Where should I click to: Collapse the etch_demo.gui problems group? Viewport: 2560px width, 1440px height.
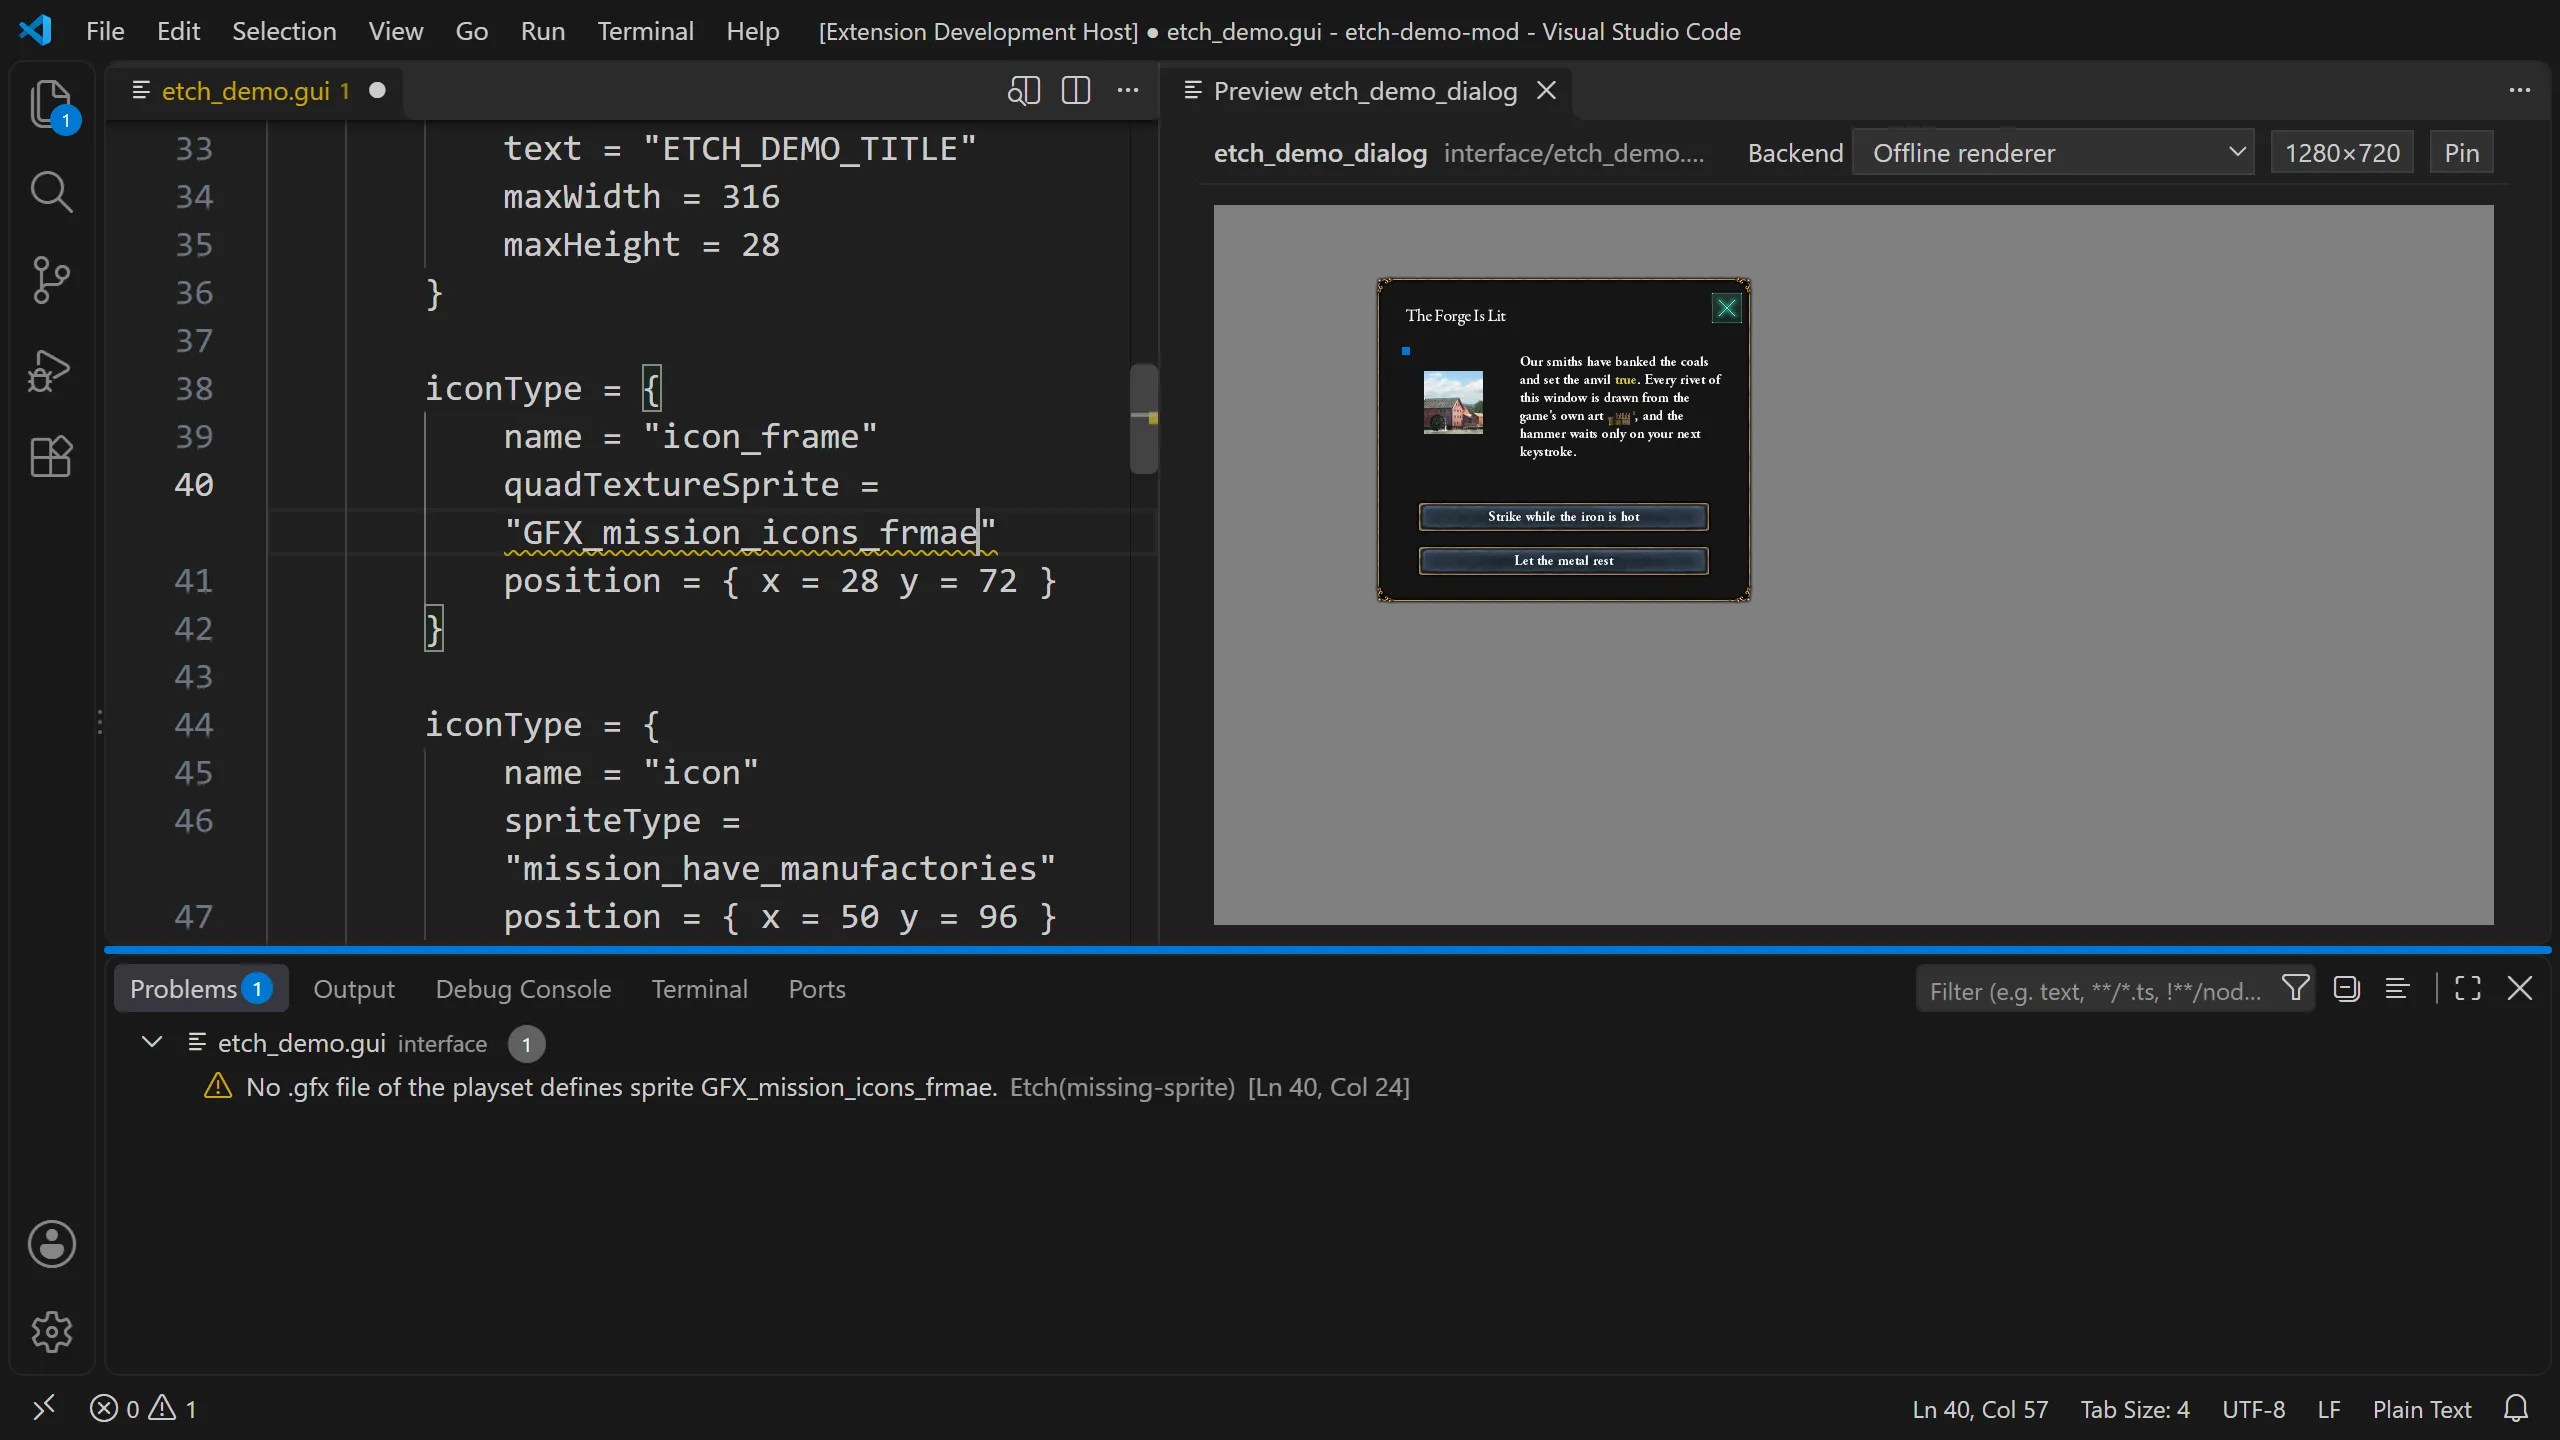(x=152, y=1043)
